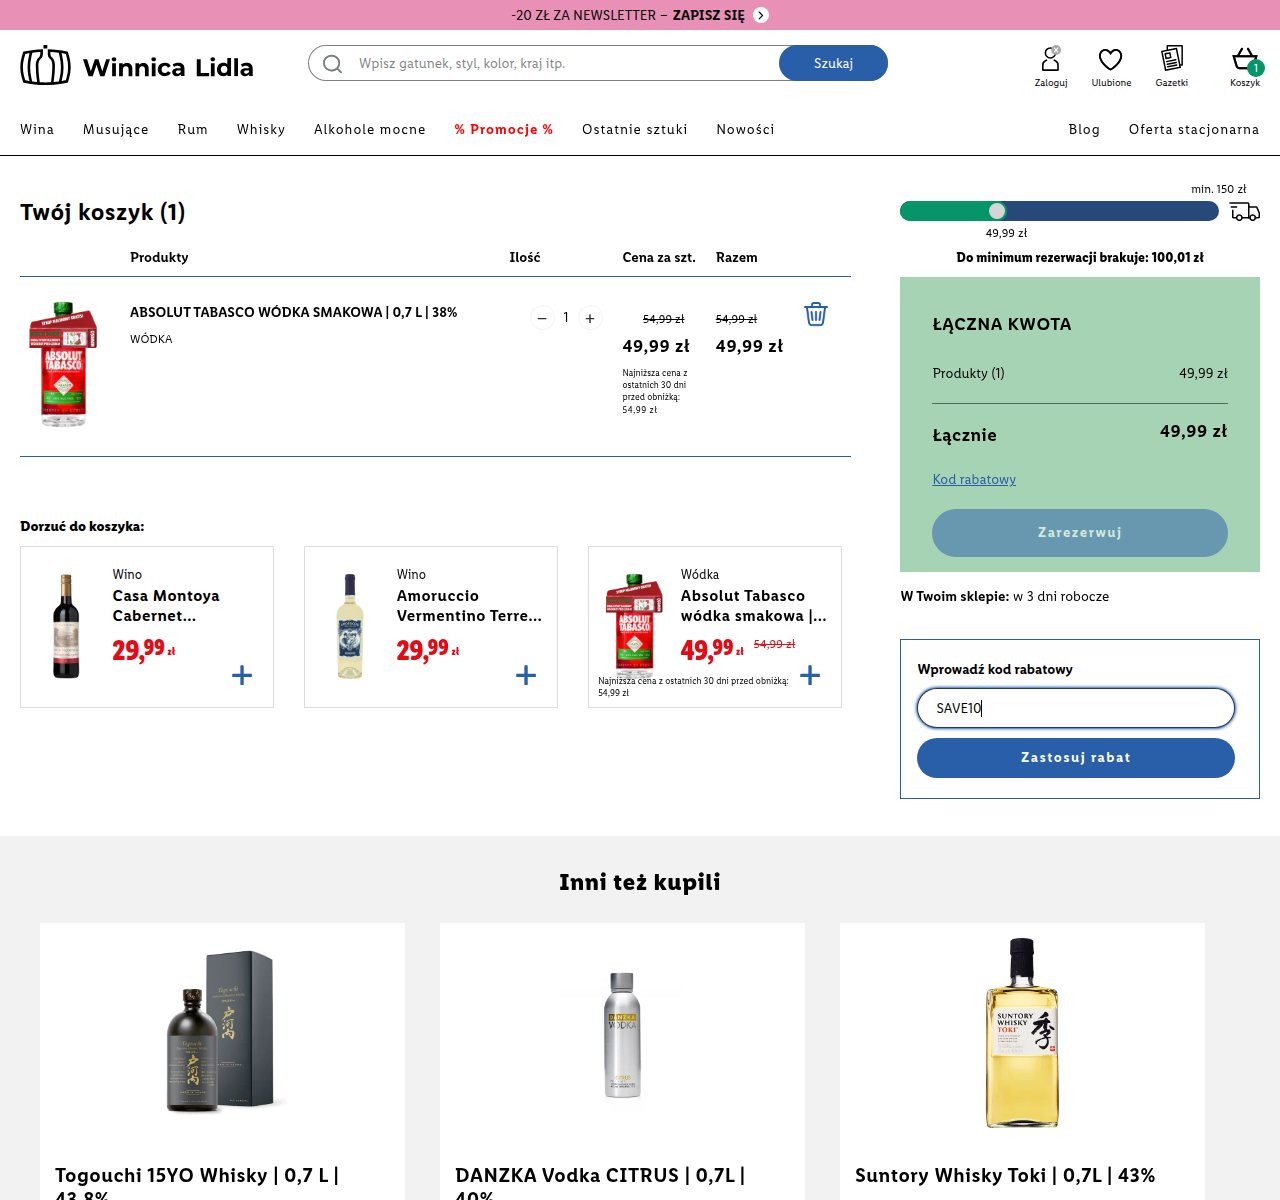The height and width of the screenshot is (1200, 1280).
Task: Open DANZKA Vodka CITRUS image
Action: (x=622, y=1034)
